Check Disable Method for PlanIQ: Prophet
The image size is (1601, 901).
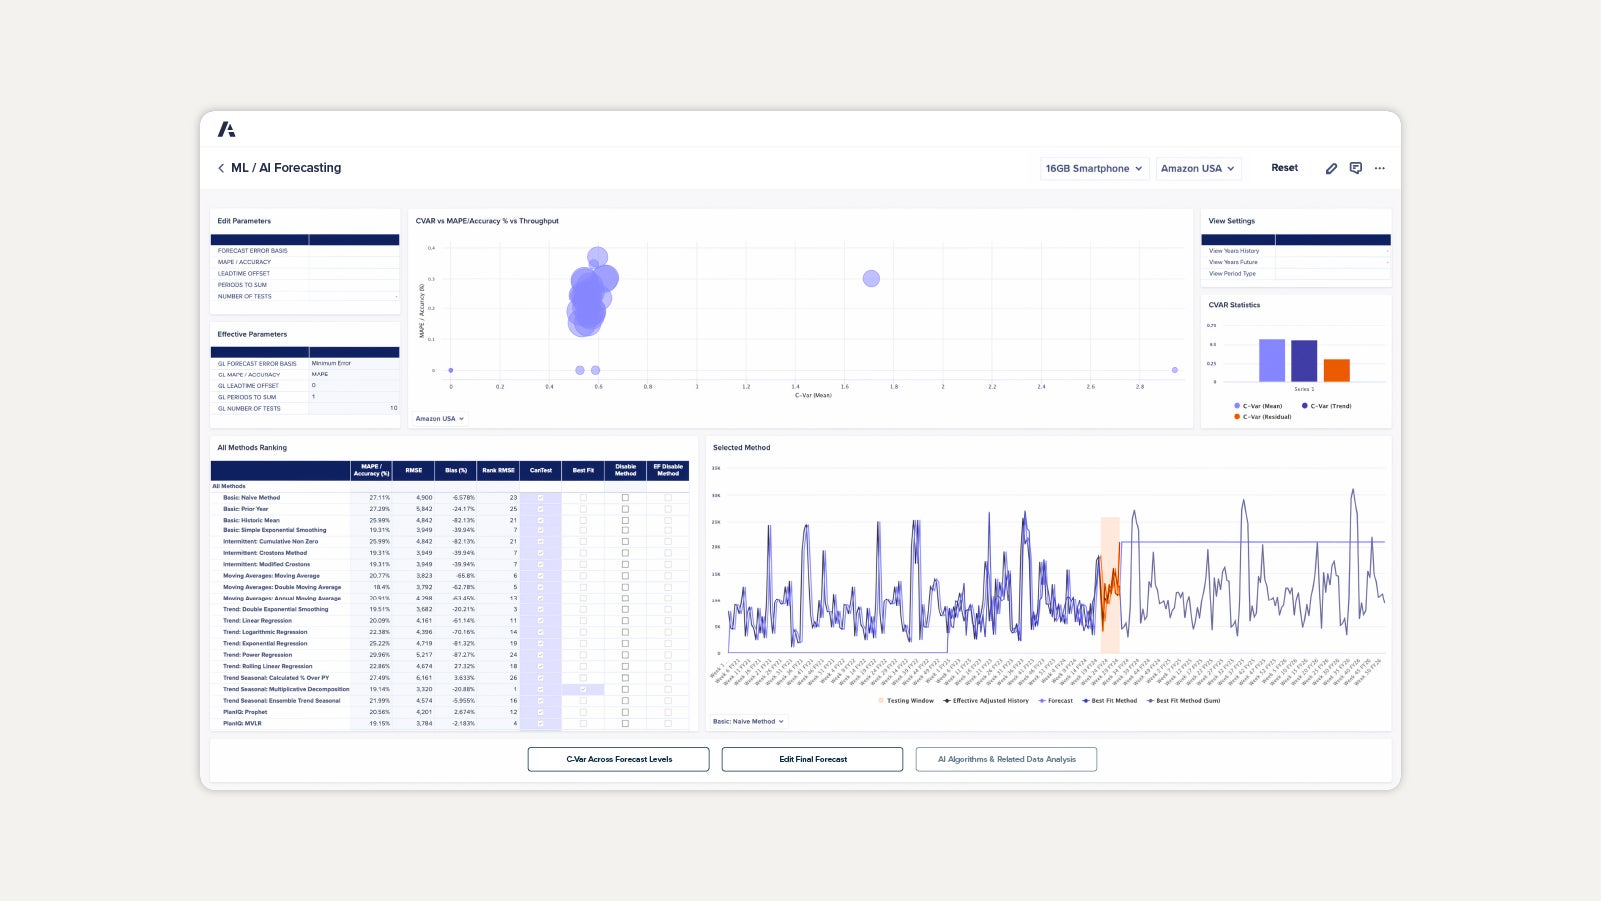coord(625,712)
